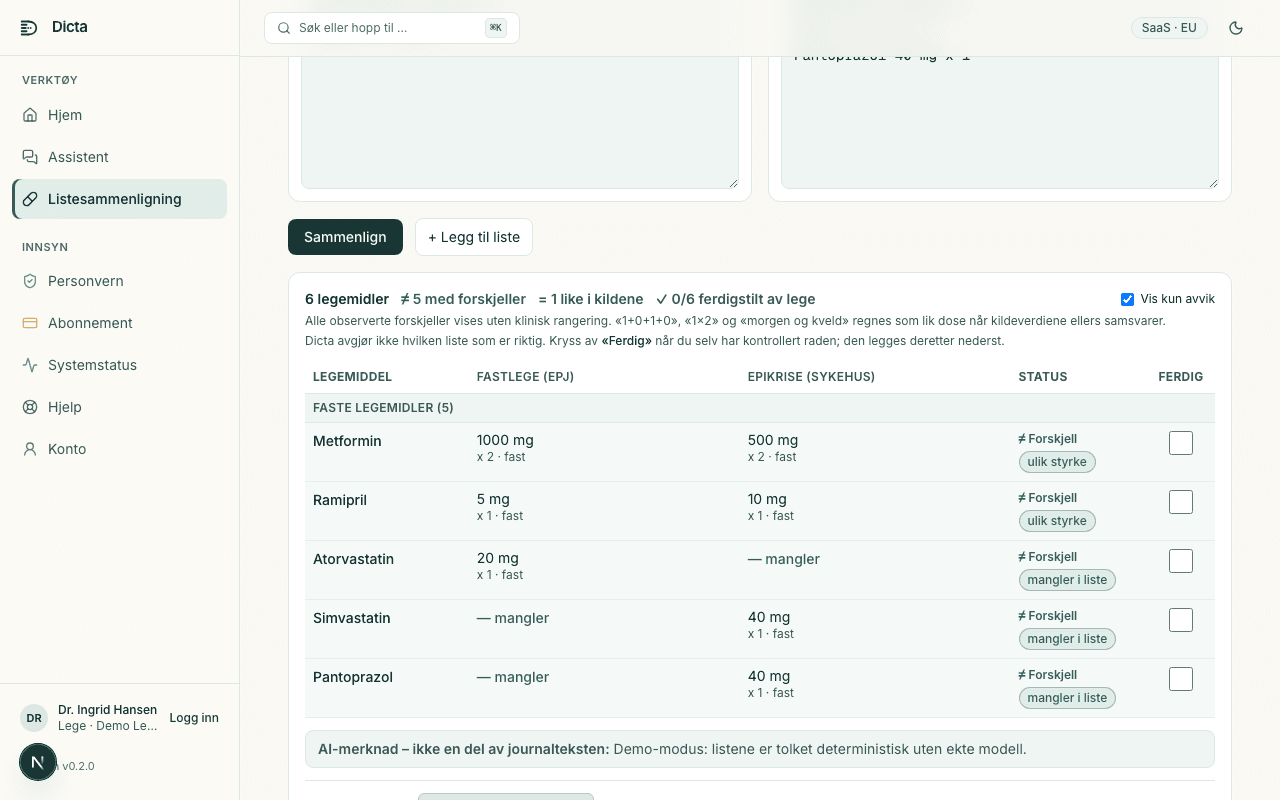The width and height of the screenshot is (1280, 800).
Task: Click the Simvastatin drug name
Action: 351,618
